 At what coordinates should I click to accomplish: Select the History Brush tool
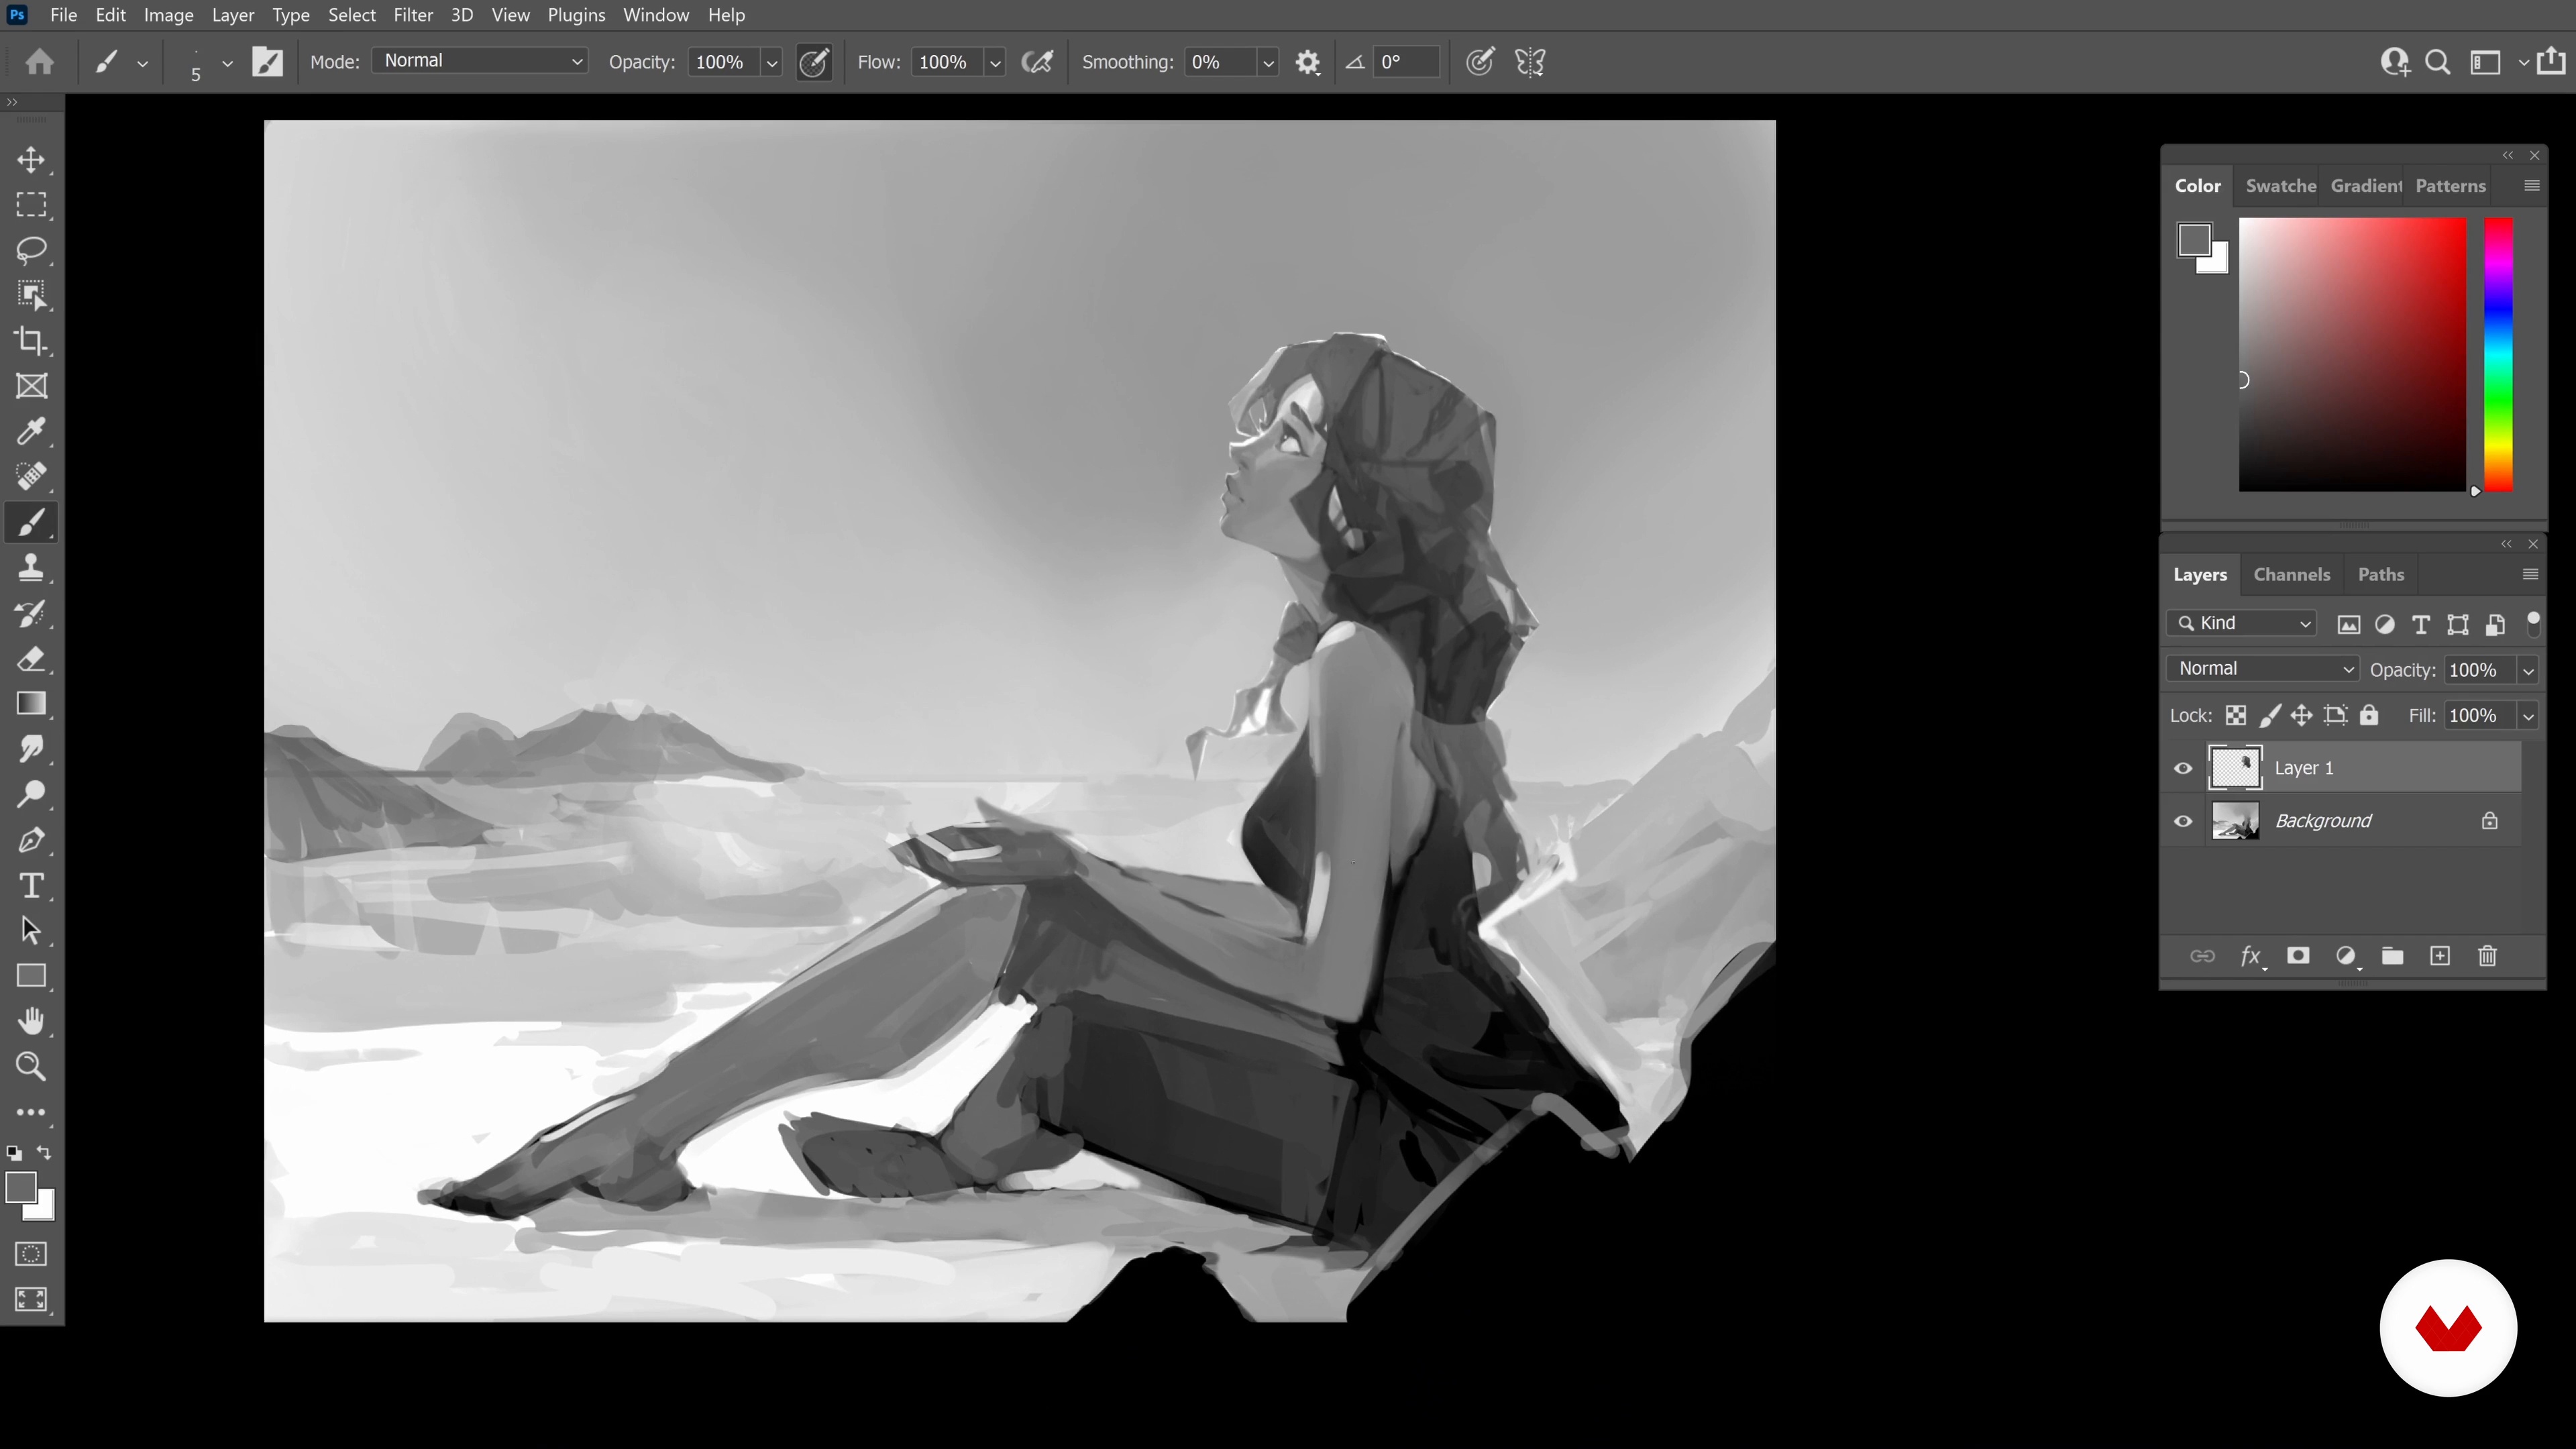point(31,613)
